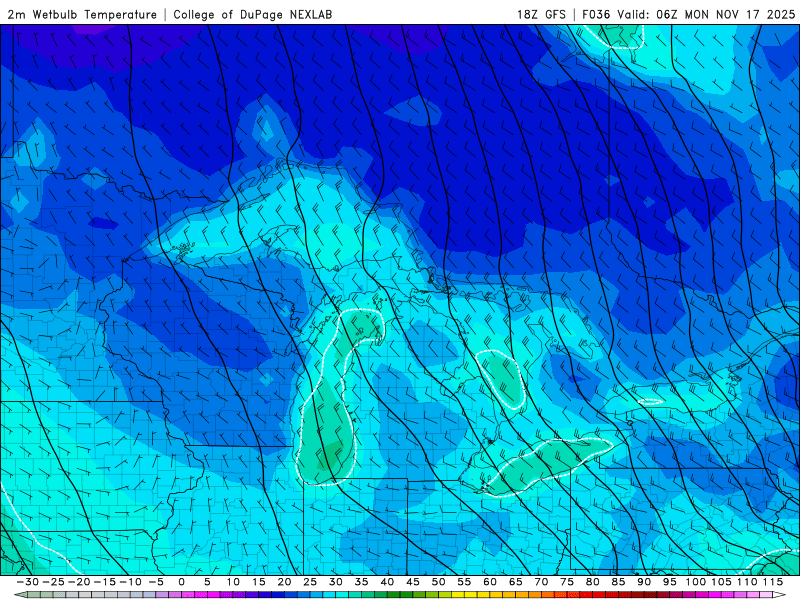The height and width of the screenshot is (600, 800).
Task: Click the legend value "-30"
Action: pos(28,582)
